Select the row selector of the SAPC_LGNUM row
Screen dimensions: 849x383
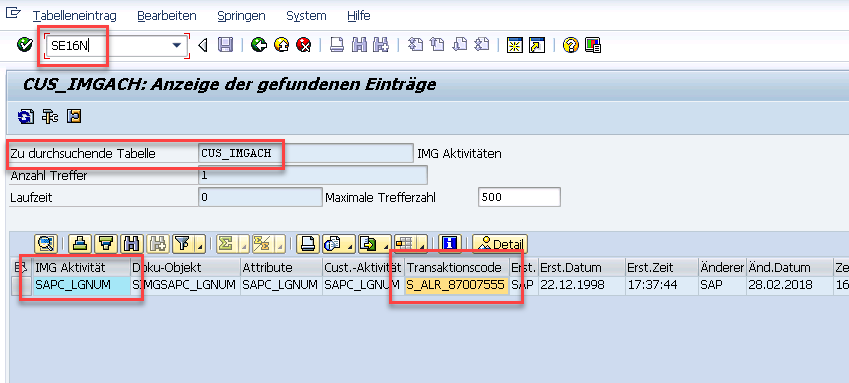coord(21,285)
